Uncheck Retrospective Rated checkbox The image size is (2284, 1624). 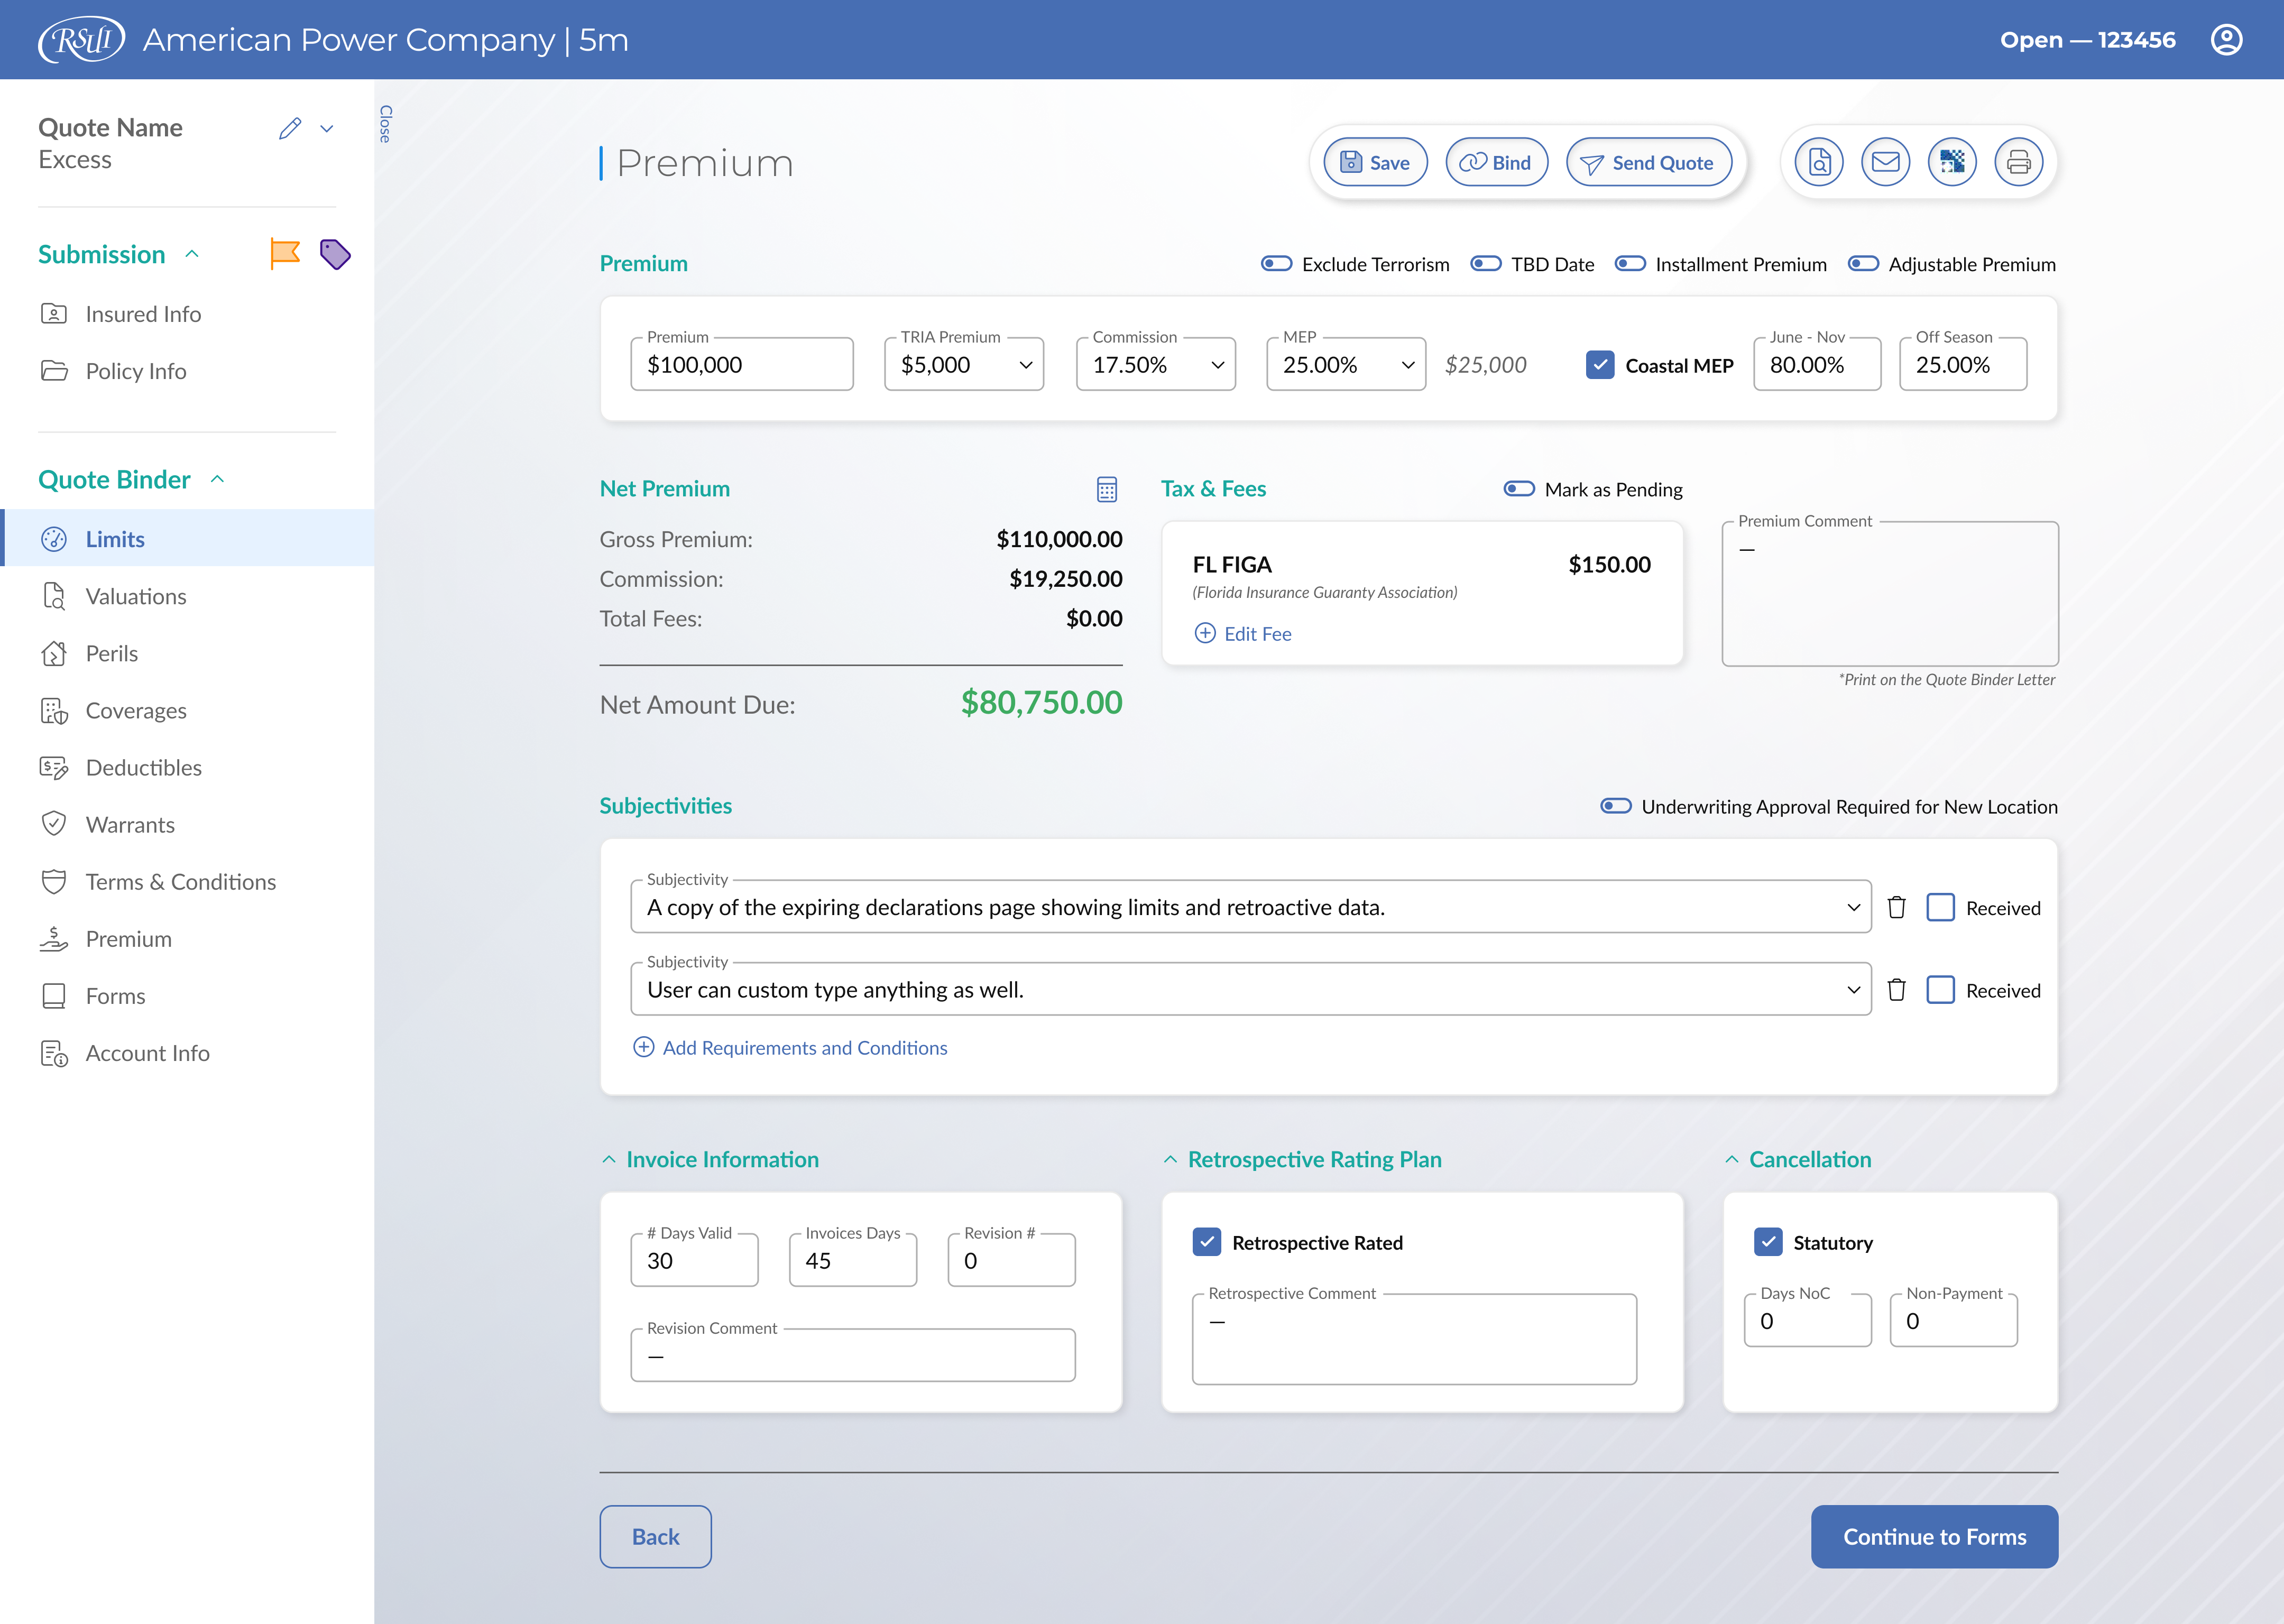(x=1207, y=1242)
